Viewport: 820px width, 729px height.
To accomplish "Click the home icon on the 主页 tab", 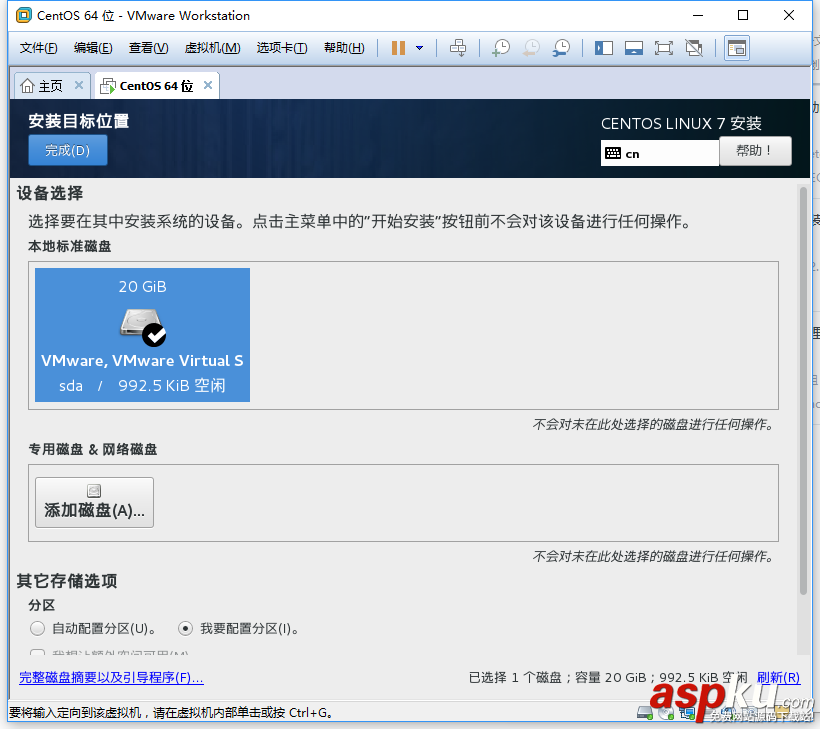I will 27,86.
